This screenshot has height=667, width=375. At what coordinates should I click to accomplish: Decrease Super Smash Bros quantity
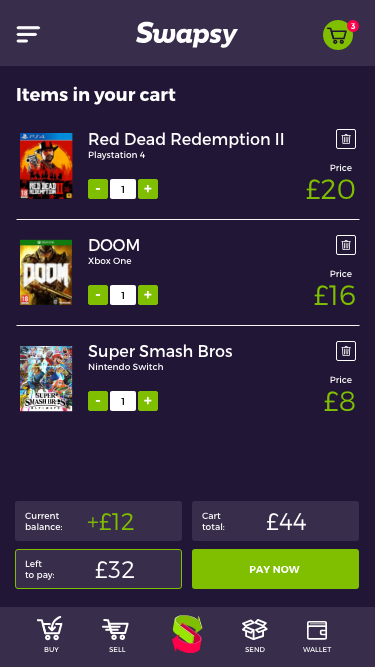coord(98,401)
